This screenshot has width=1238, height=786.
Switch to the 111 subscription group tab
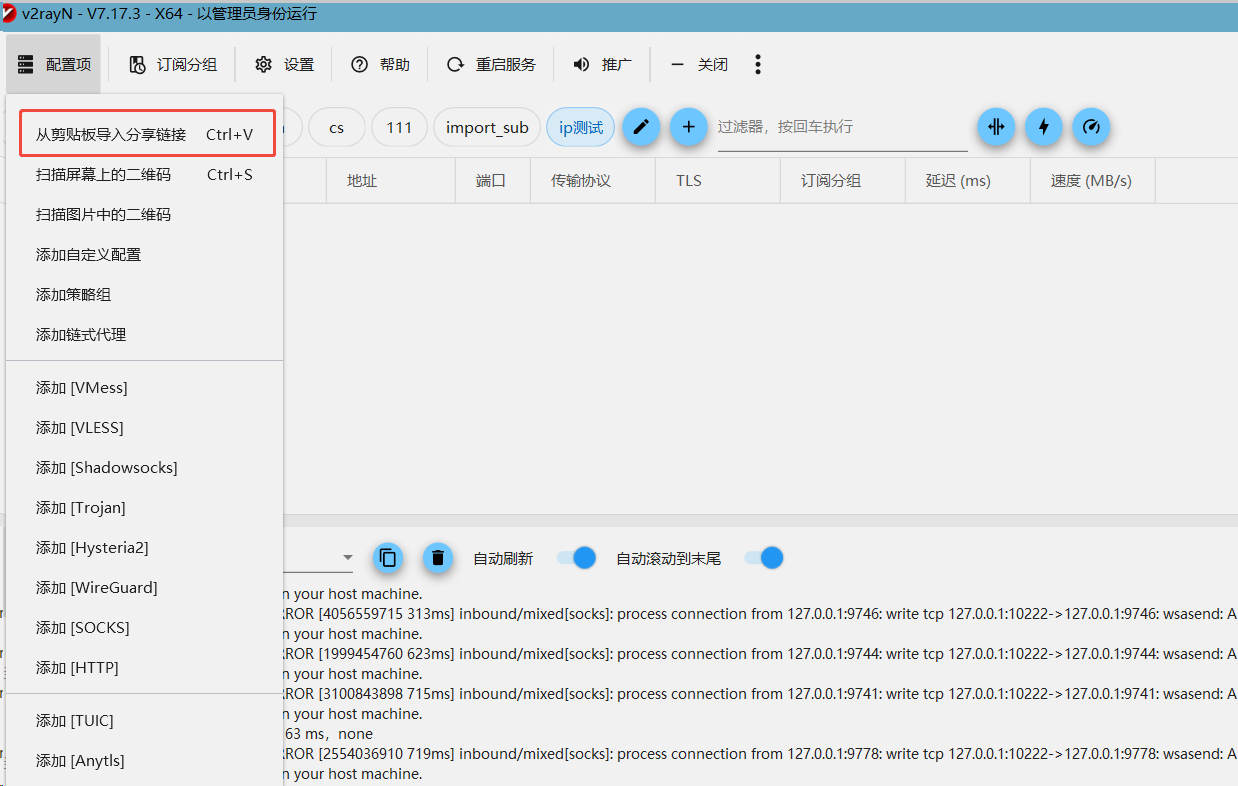399,127
